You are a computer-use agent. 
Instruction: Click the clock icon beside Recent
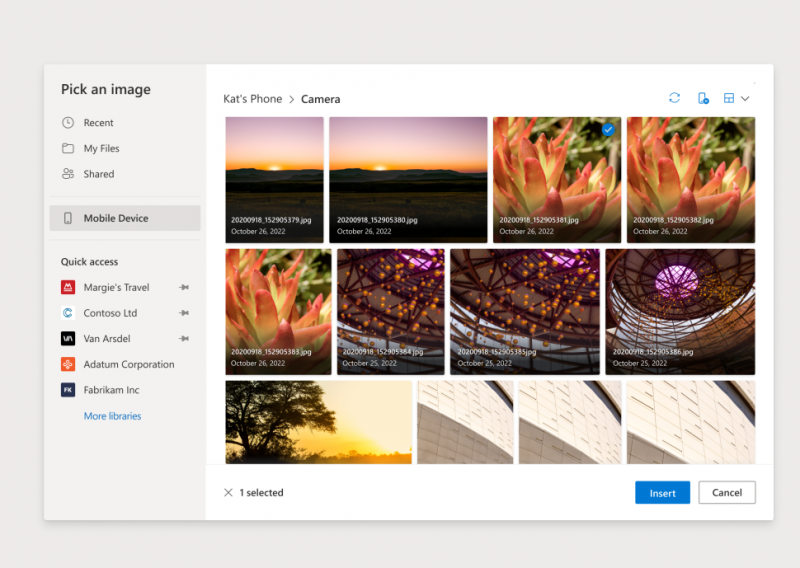click(68, 122)
